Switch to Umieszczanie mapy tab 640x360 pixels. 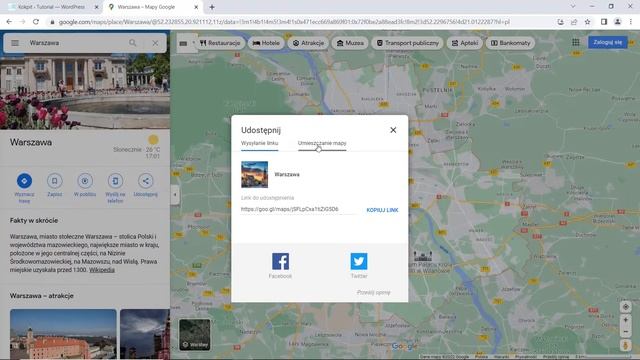pyautogui.click(x=322, y=143)
